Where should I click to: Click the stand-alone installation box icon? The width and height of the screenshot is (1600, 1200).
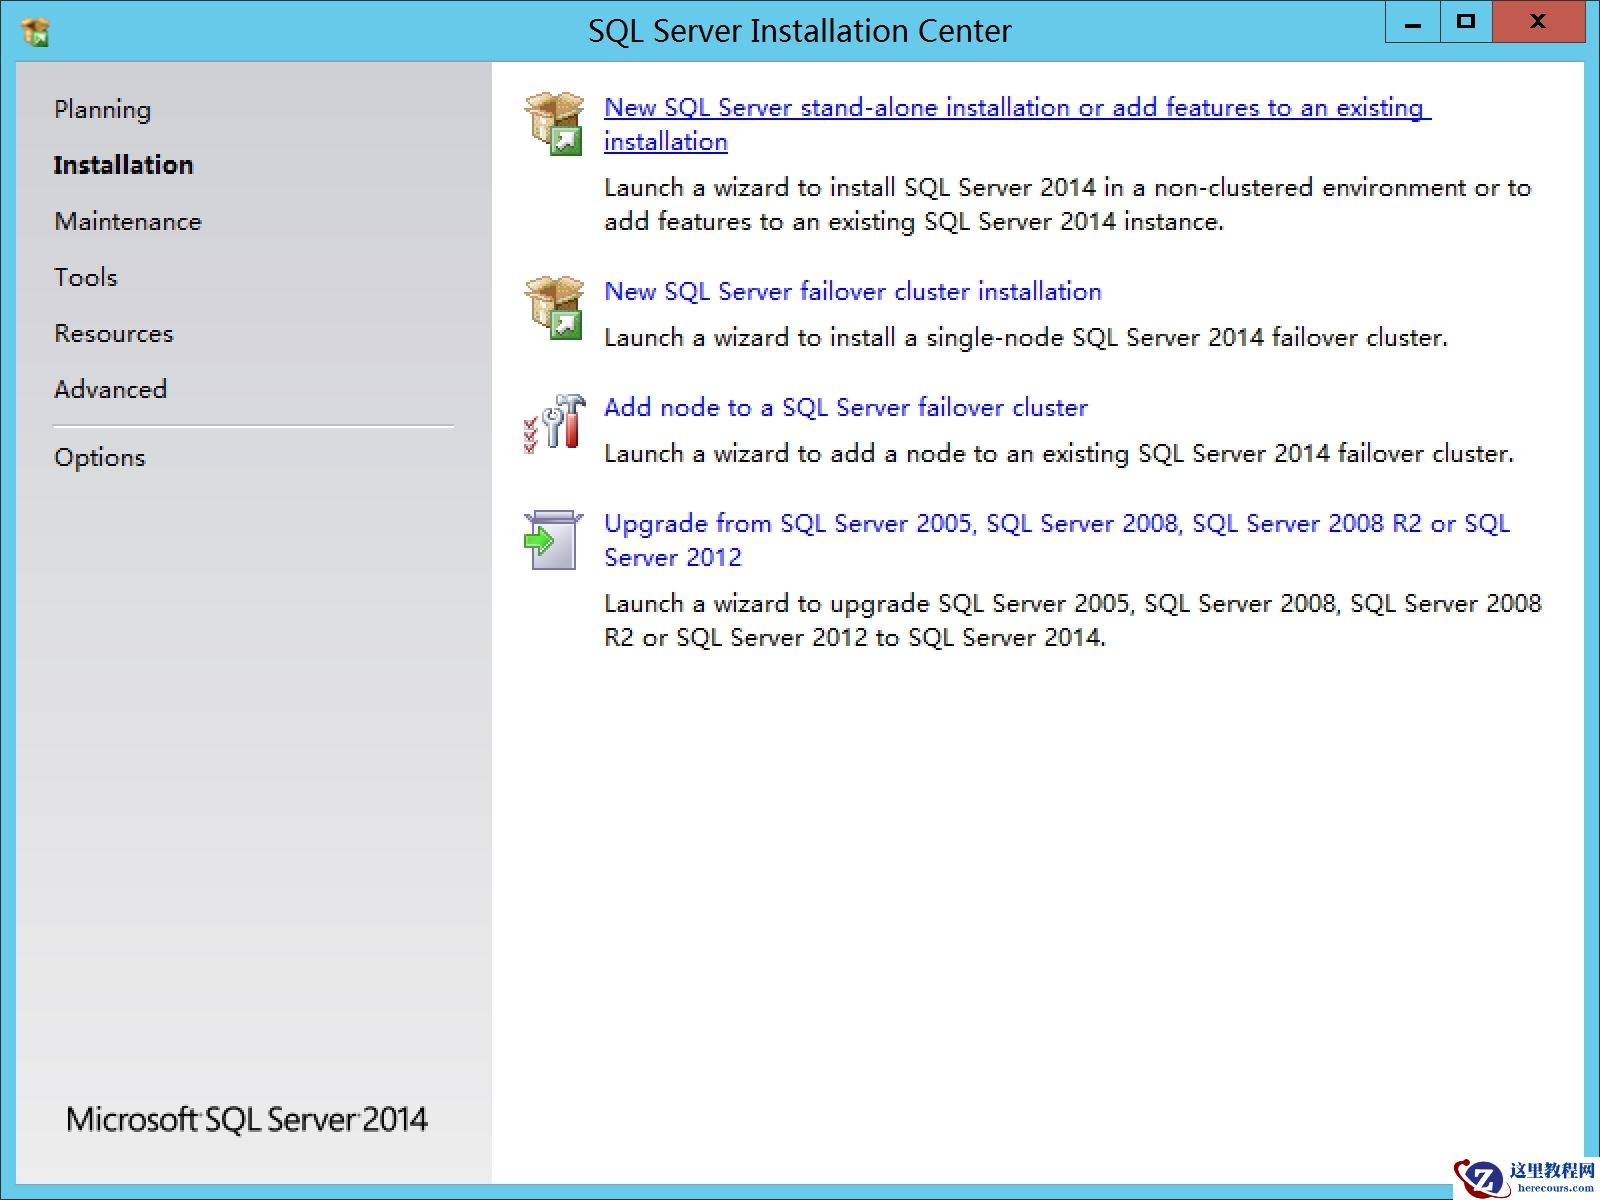[x=554, y=124]
